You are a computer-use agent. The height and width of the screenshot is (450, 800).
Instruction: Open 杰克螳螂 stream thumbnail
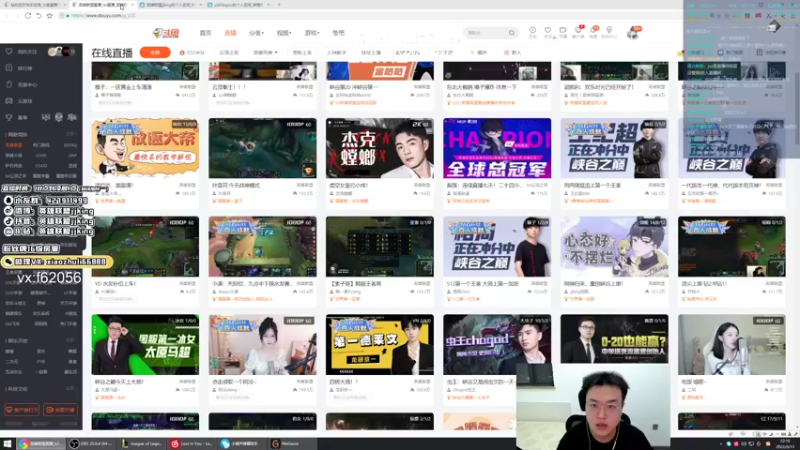pyautogui.click(x=380, y=148)
